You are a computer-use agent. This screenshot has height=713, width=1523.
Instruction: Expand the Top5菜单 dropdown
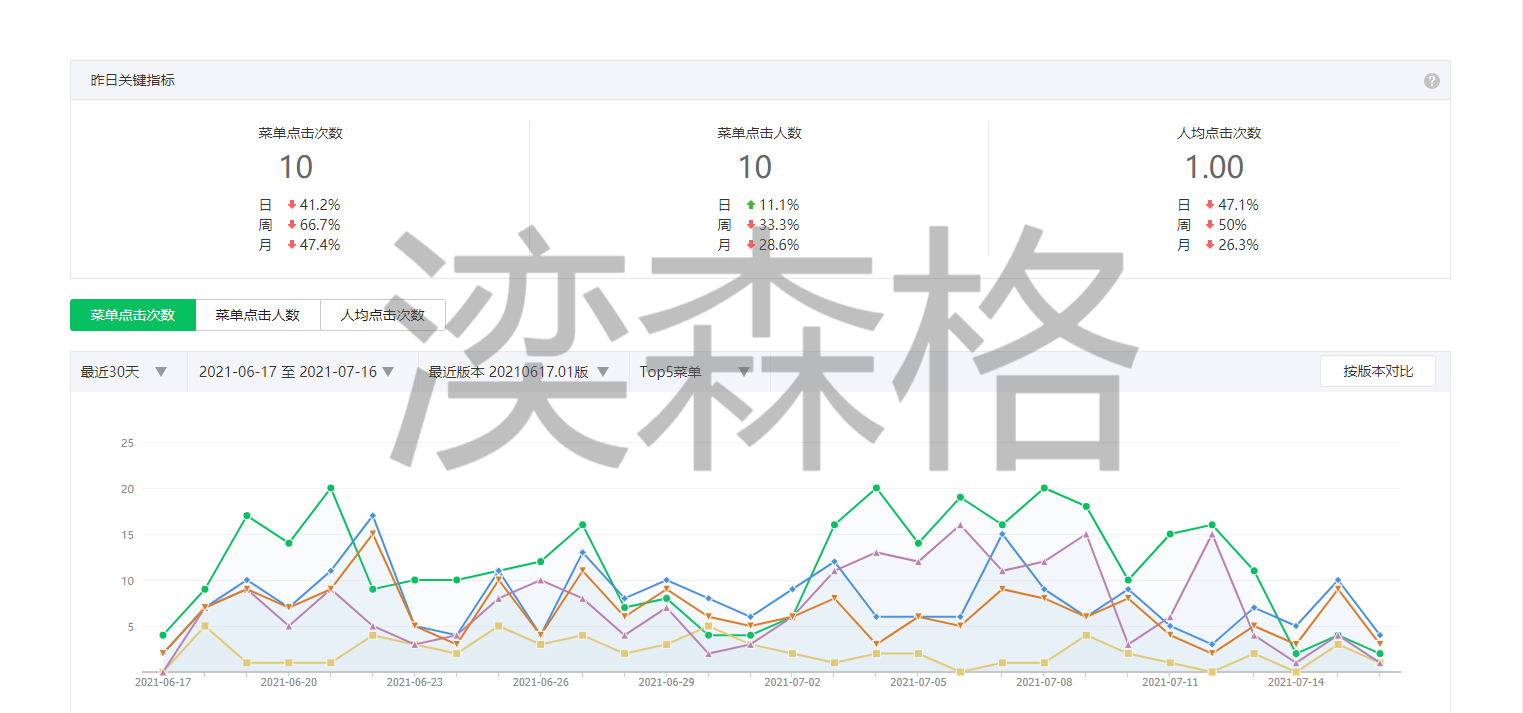[x=695, y=372]
